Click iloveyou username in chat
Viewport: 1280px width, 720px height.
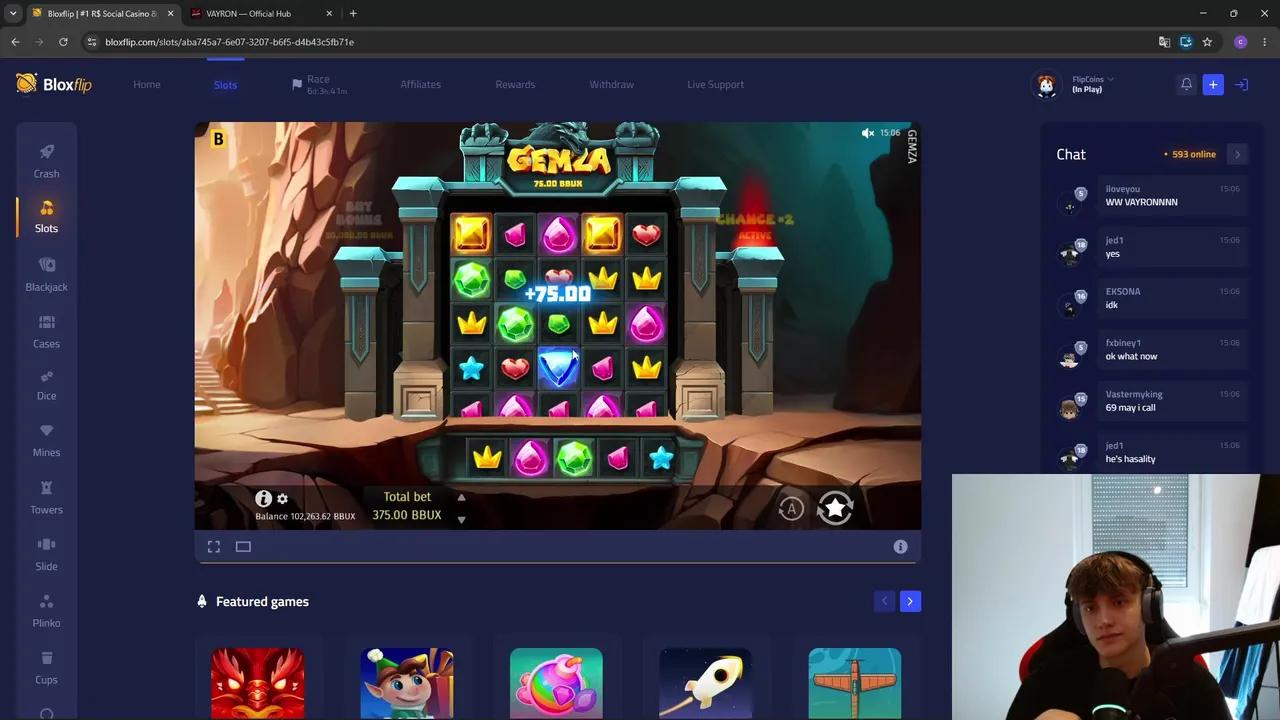pyautogui.click(x=1122, y=189)
